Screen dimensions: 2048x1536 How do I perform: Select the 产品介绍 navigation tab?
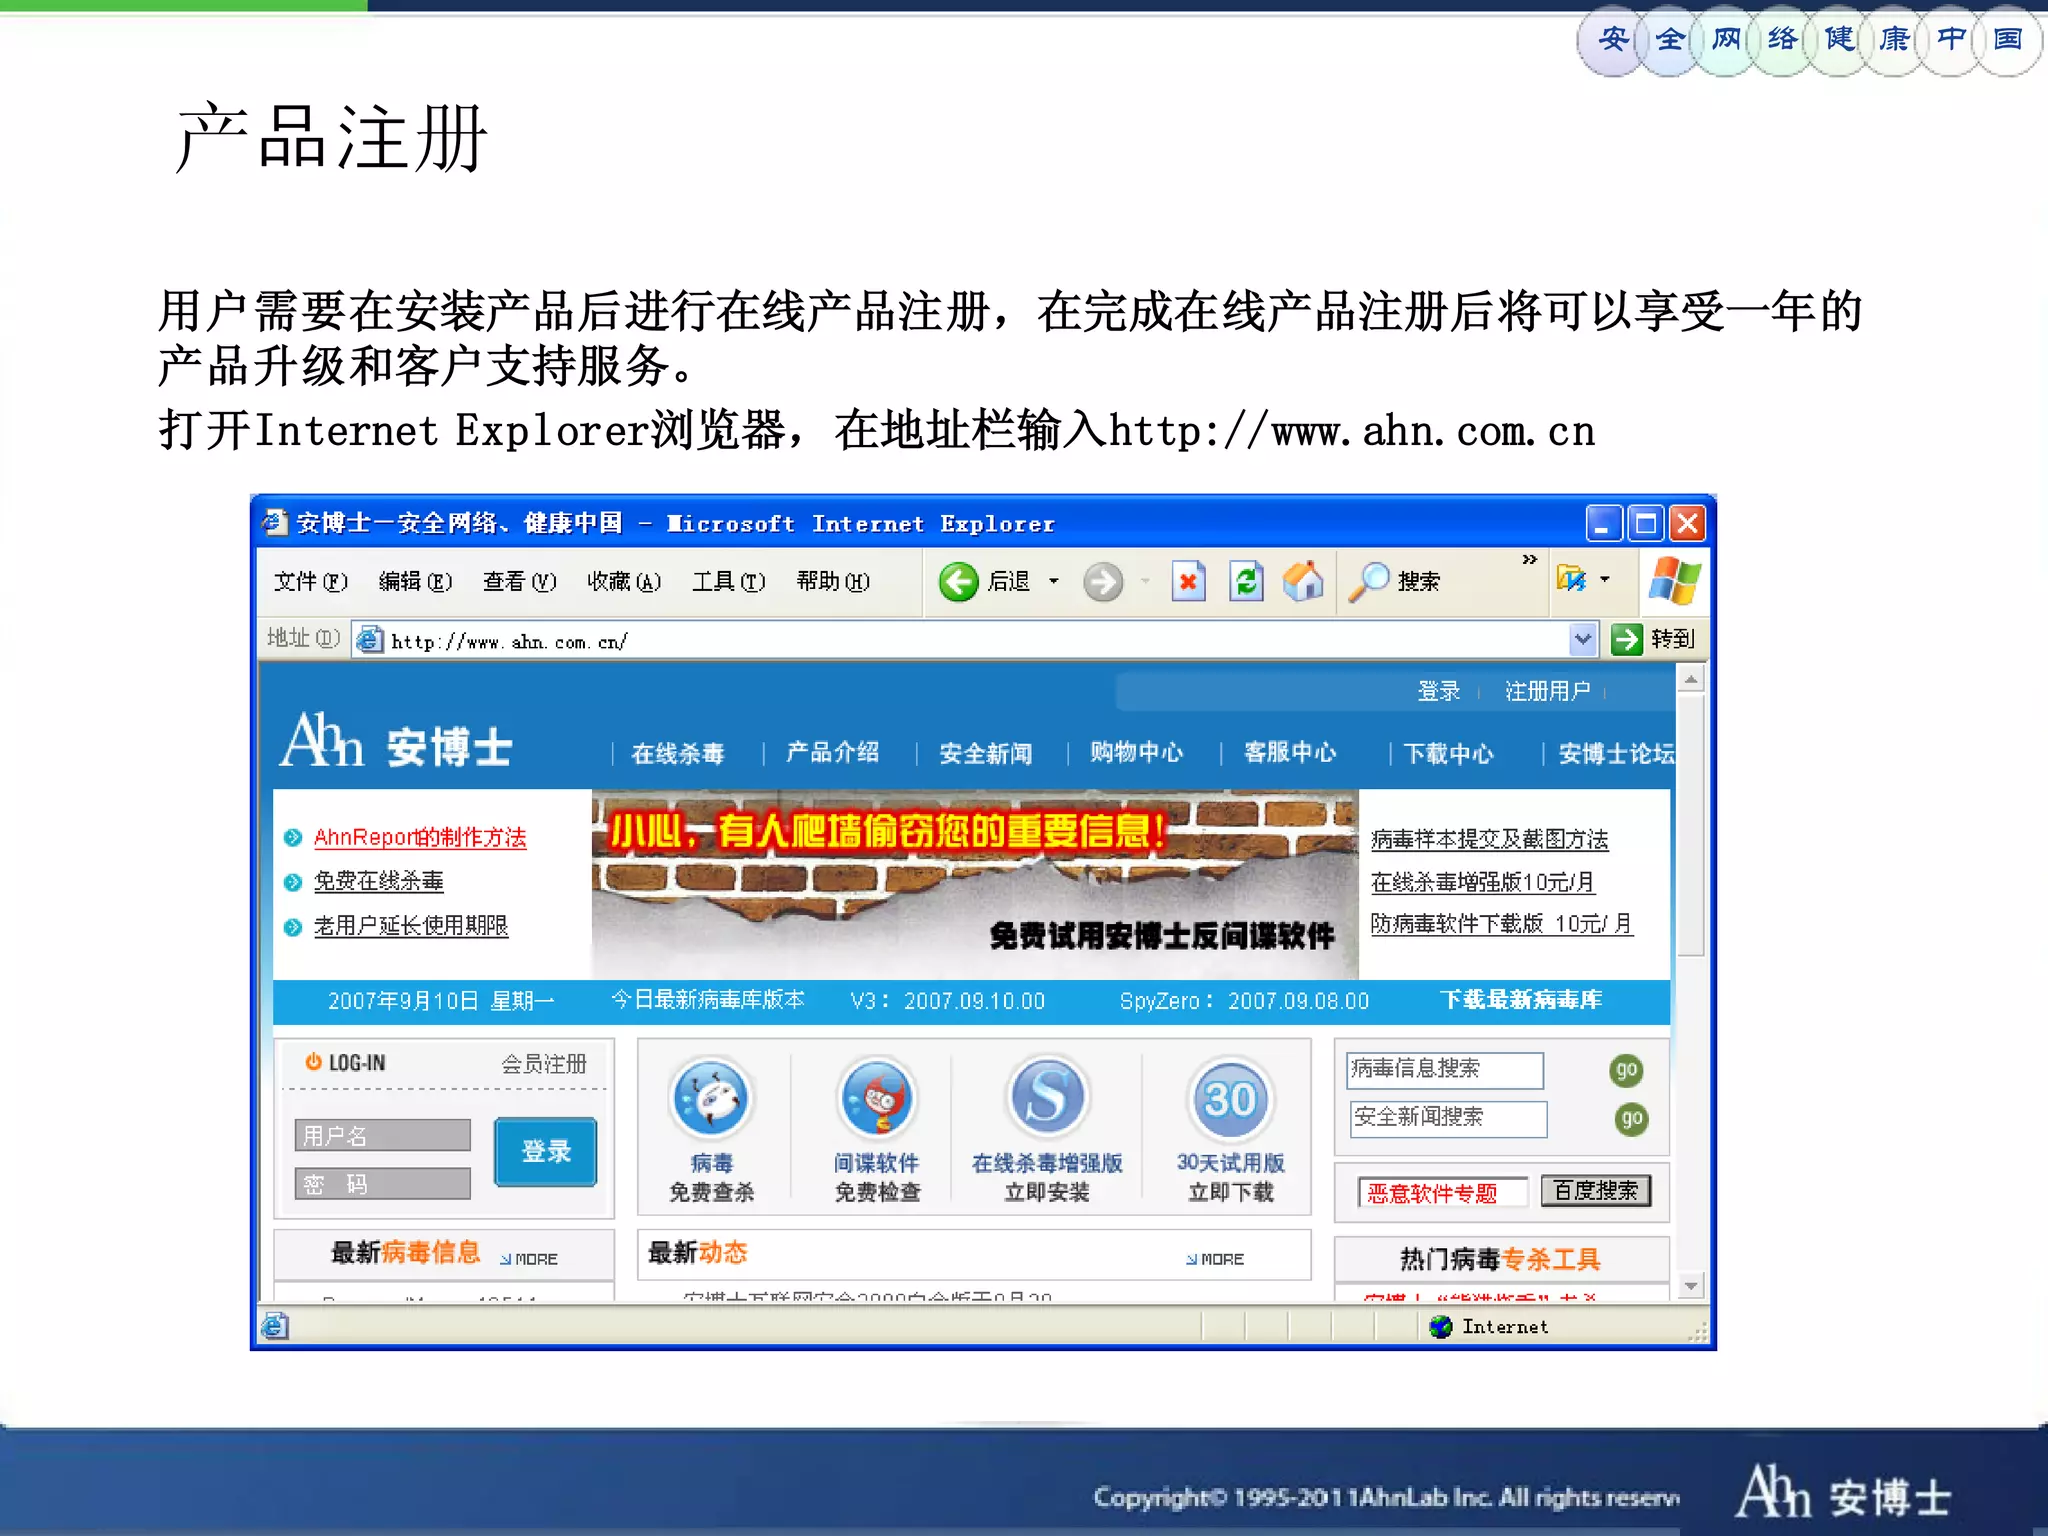click(832, 752)
